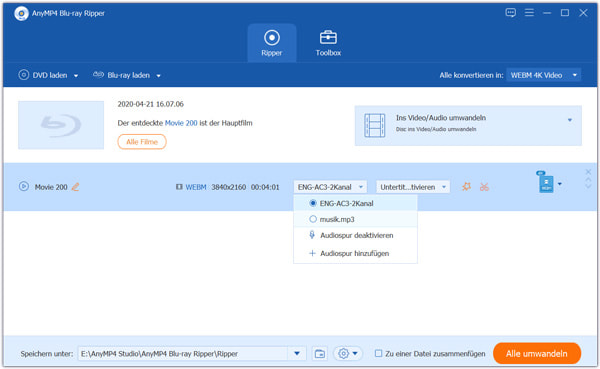Click the 2020-04-21 16.07.06 disc title

point(150,104)
